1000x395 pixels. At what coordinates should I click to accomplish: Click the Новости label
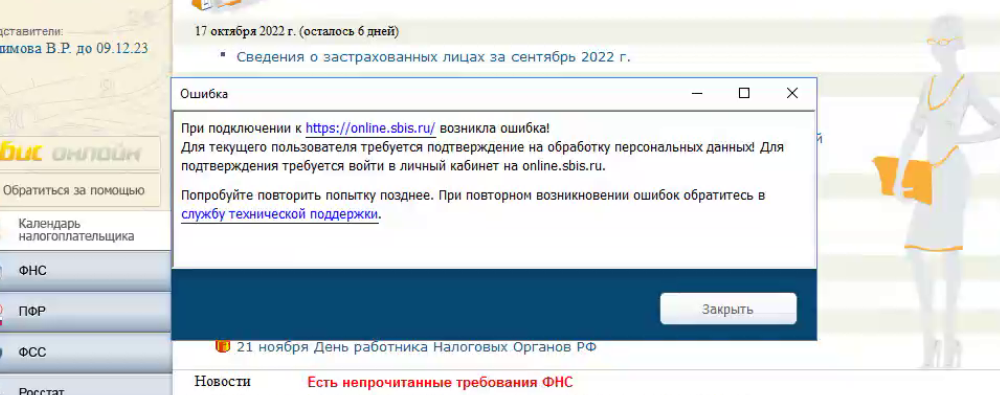(x=223, y=382)
